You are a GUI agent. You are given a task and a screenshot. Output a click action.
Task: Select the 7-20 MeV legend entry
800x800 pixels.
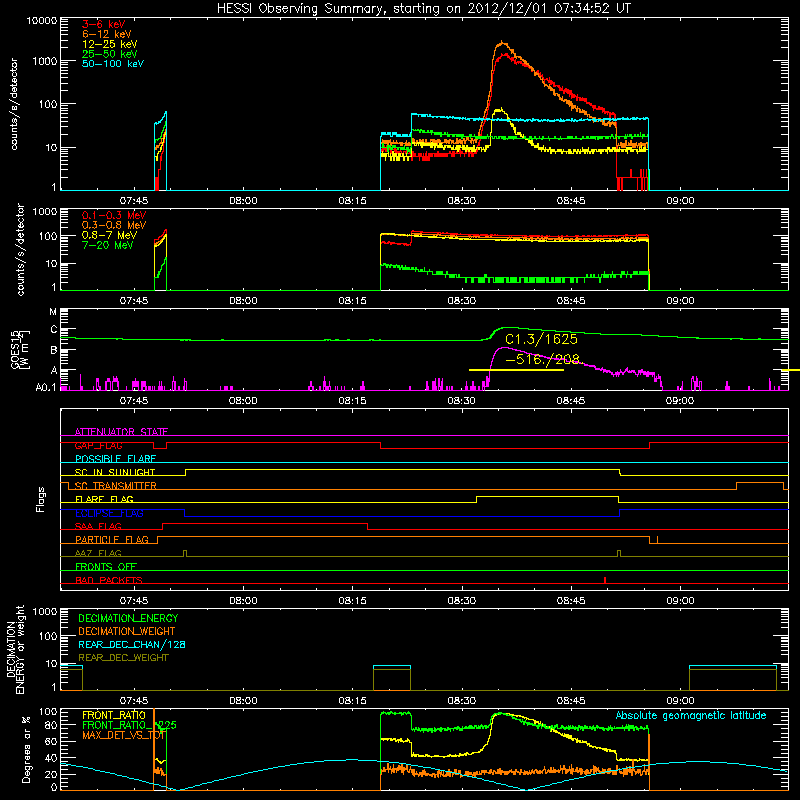107,245
